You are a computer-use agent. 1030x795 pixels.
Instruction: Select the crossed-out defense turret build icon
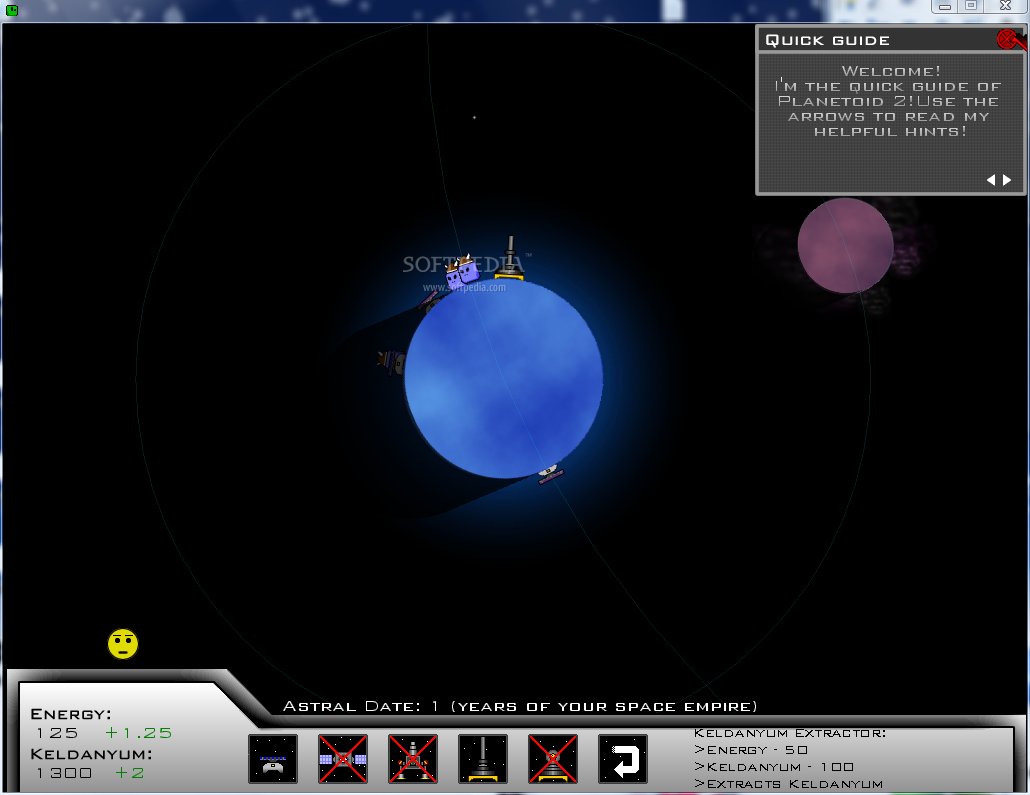pos(552,759)
